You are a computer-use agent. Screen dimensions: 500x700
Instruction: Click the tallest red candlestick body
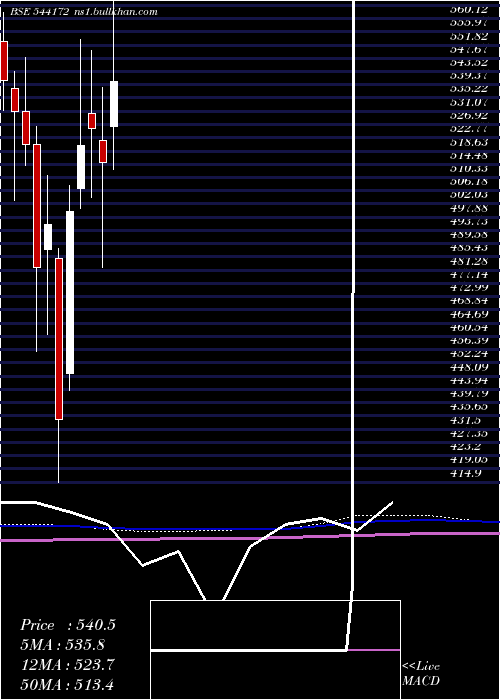click(59, 339)
